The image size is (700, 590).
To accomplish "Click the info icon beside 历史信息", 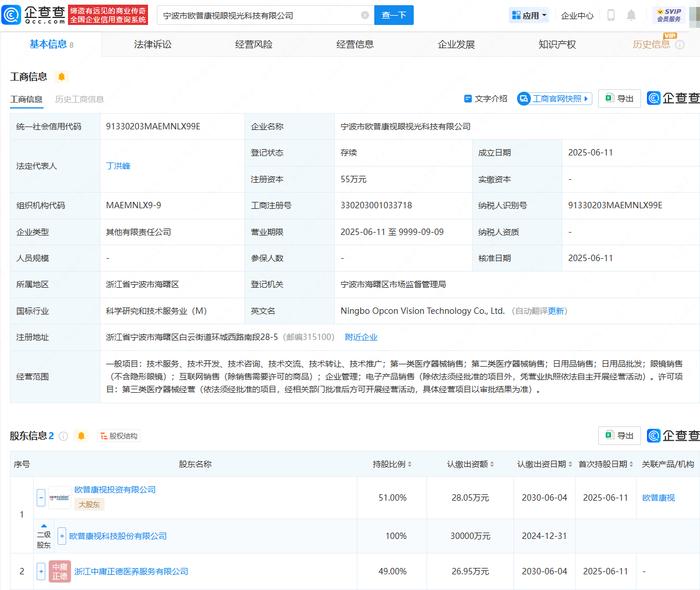I will tap(679, 45).
